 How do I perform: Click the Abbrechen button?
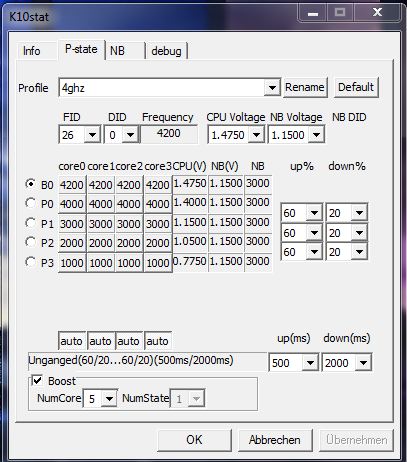click(275, 440)
